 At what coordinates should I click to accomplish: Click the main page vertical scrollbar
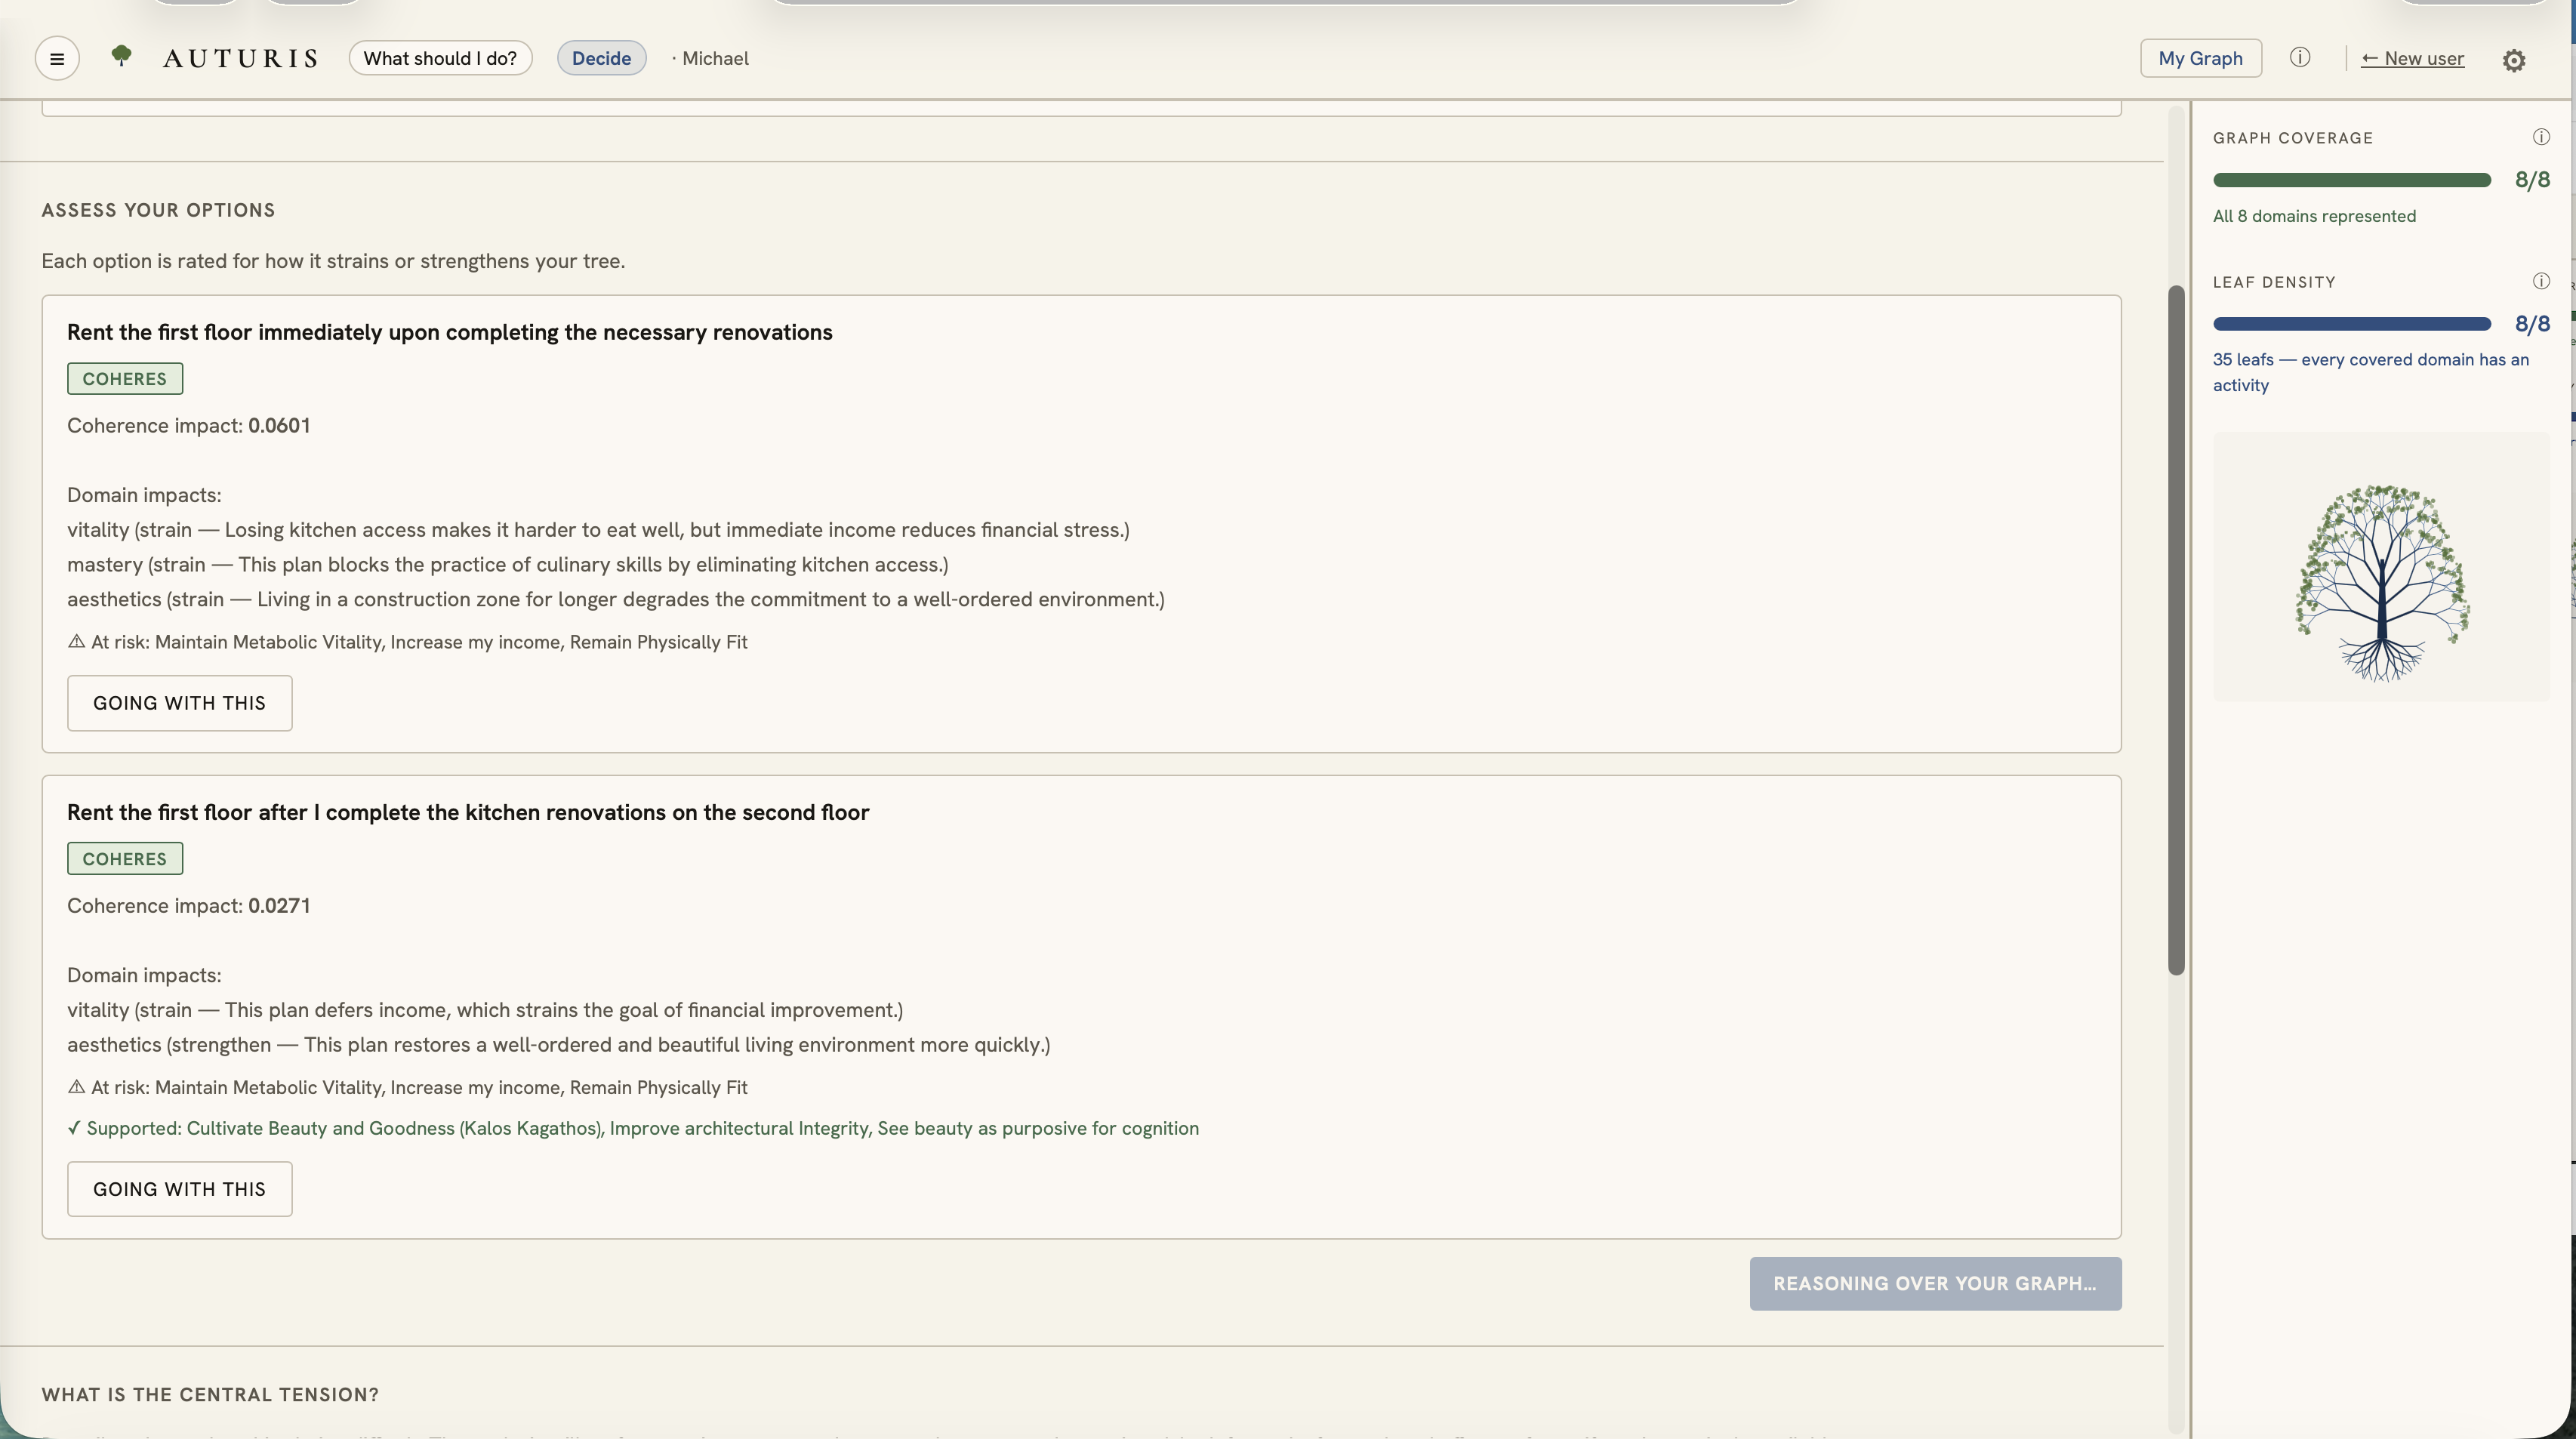coord(2175,630)
